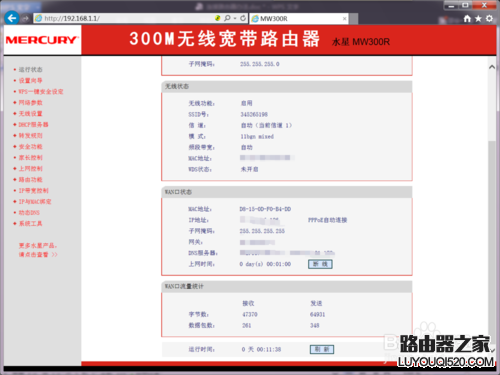Click the received packets value 261
Screen dimensions: 500x375
click(247, 325)
